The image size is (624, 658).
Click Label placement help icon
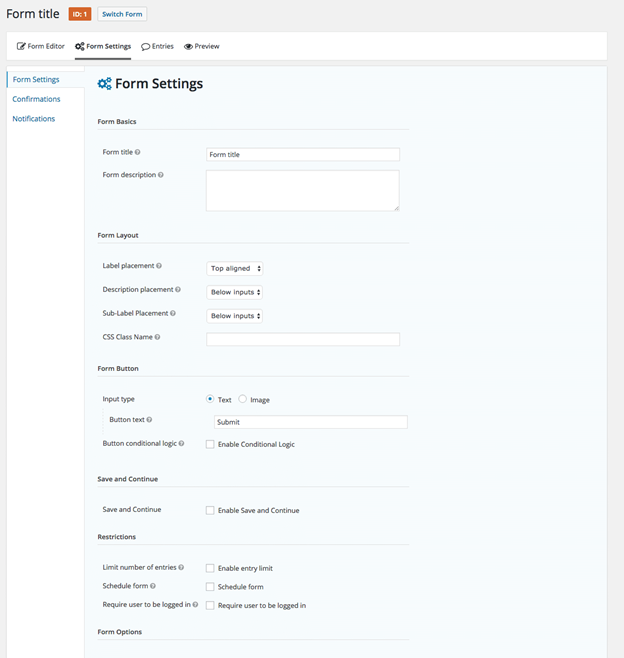point(159,266)
